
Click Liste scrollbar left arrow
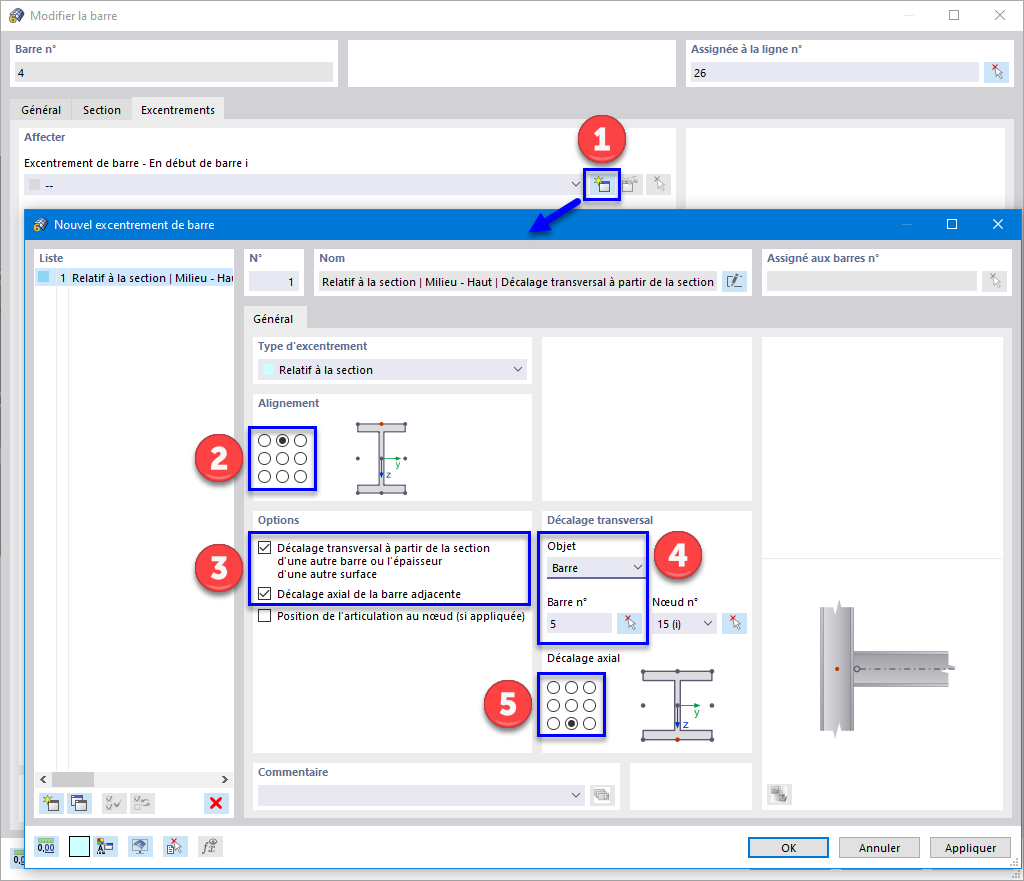coord(43,779)
